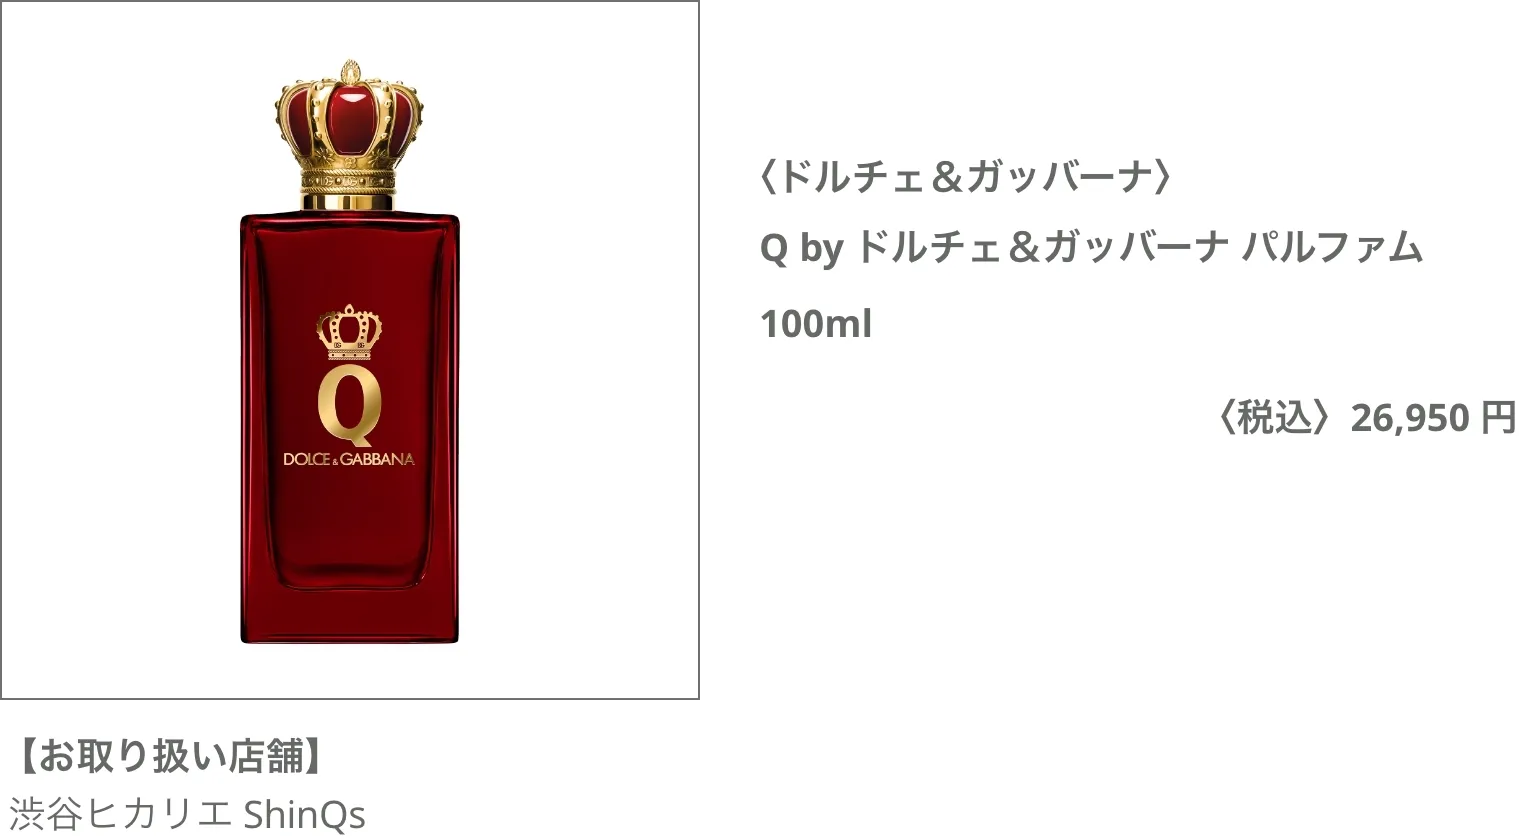
Task: Click the パルファム word in the product name
Action: pyautogui.click(x=1331, y=247)
